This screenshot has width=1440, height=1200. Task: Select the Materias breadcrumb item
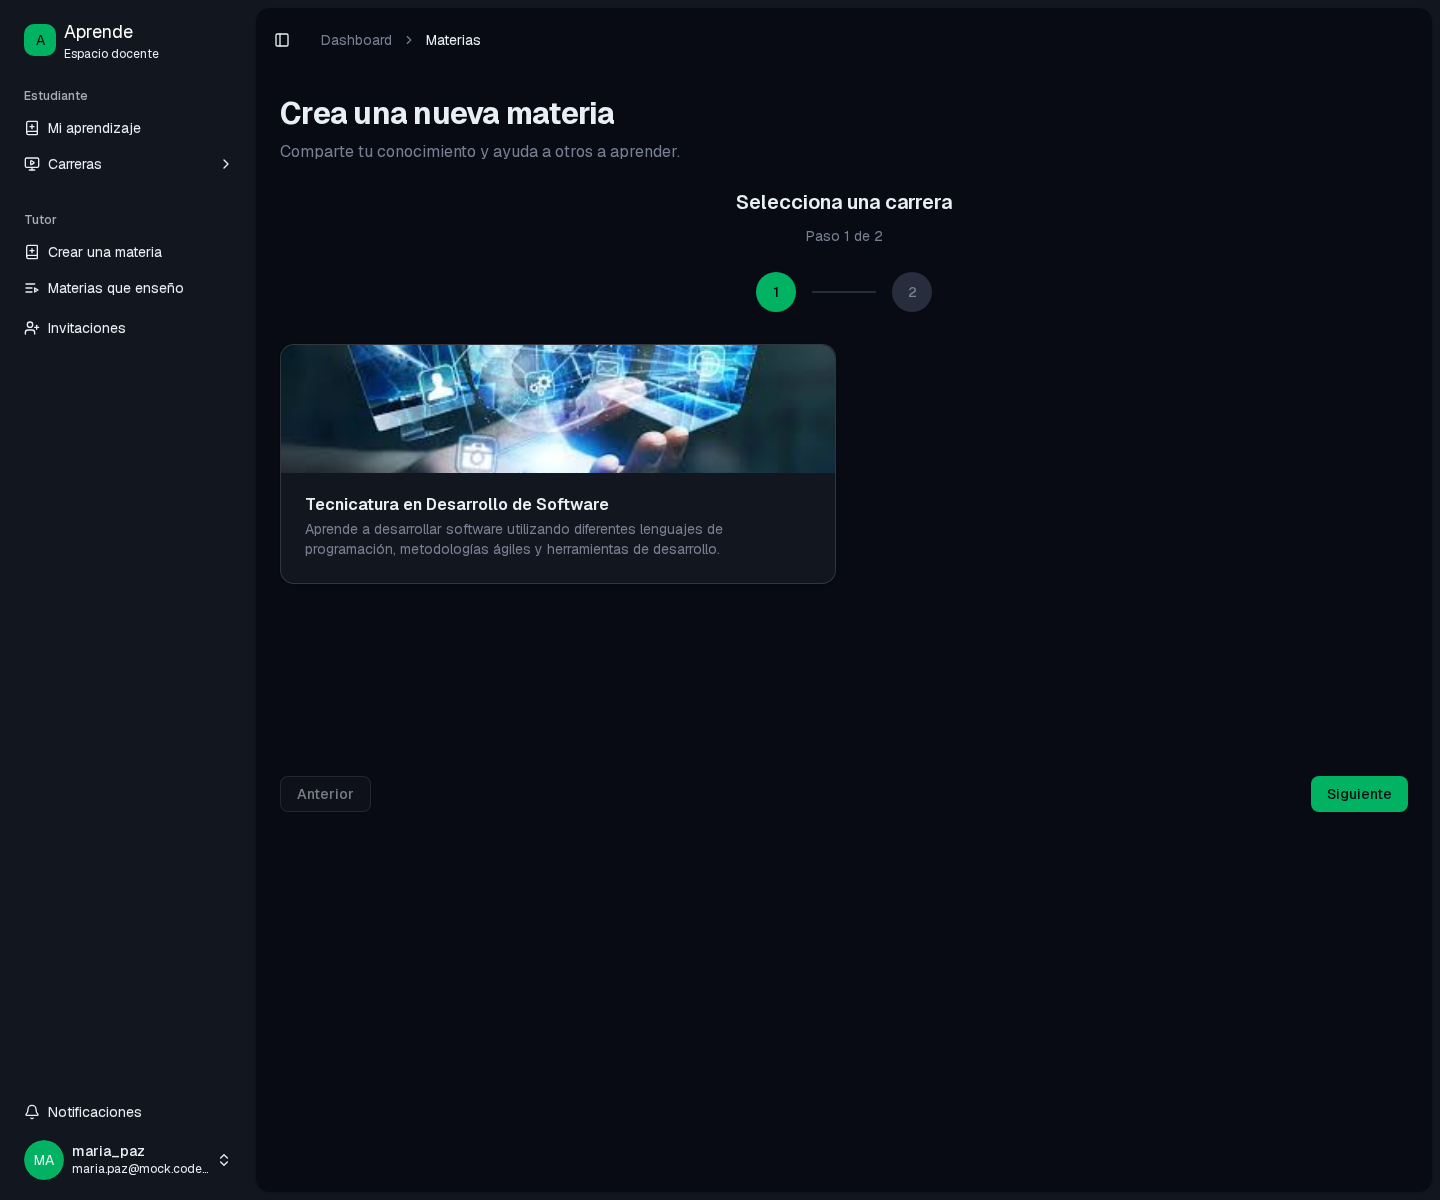coord(453,40)
